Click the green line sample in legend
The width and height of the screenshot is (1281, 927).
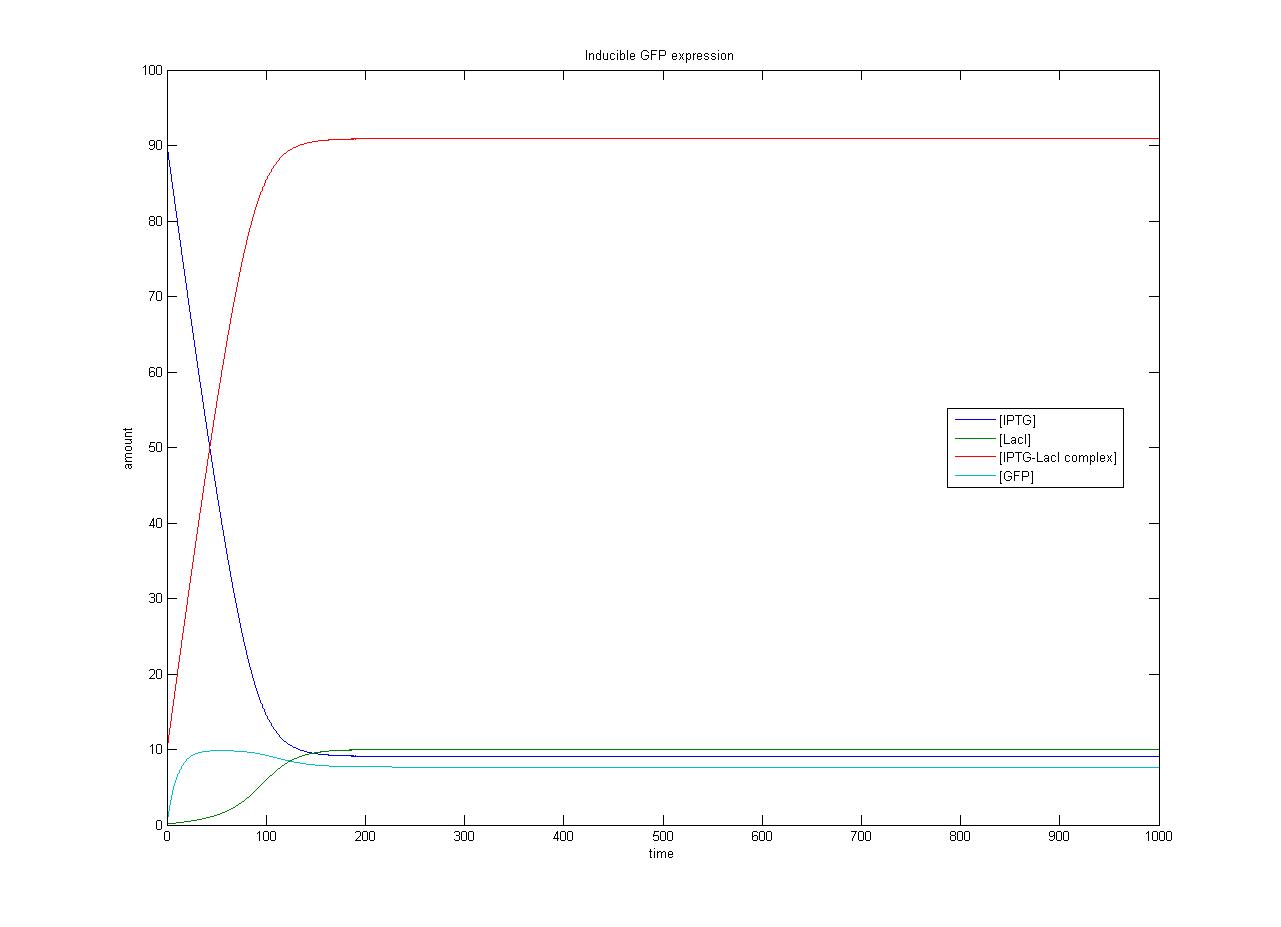pos(974,439)
